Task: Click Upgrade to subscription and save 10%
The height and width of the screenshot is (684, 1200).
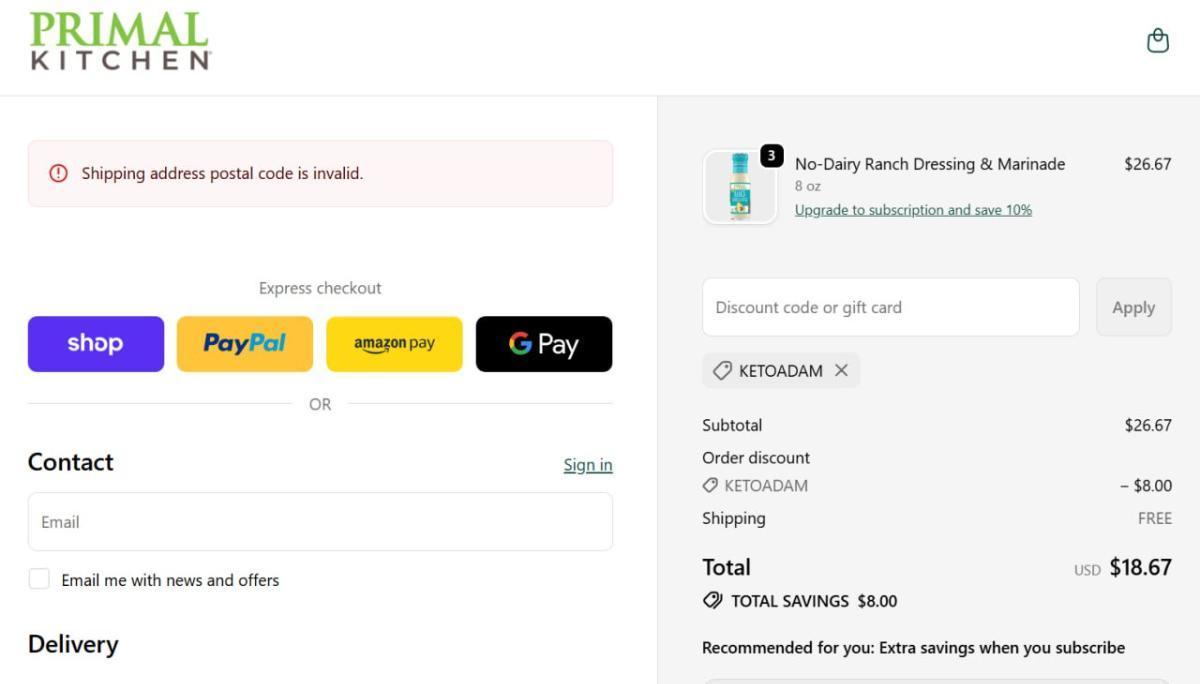Action: pos(913,210)
